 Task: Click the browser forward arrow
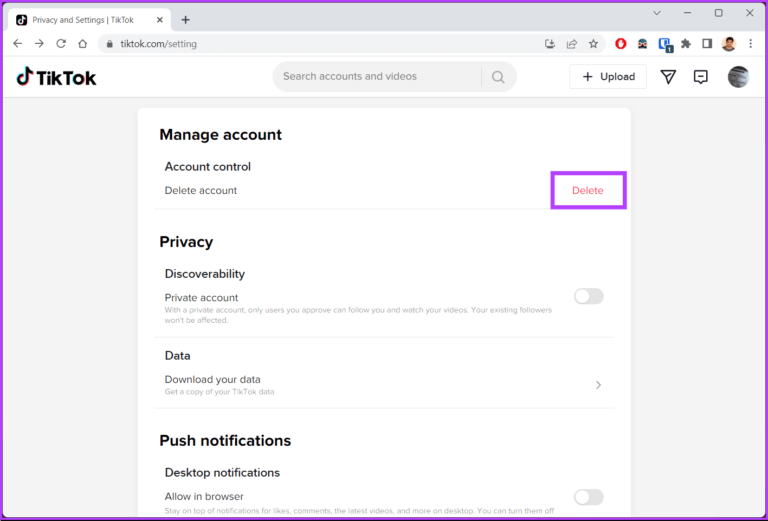click(x=39, y=44)
